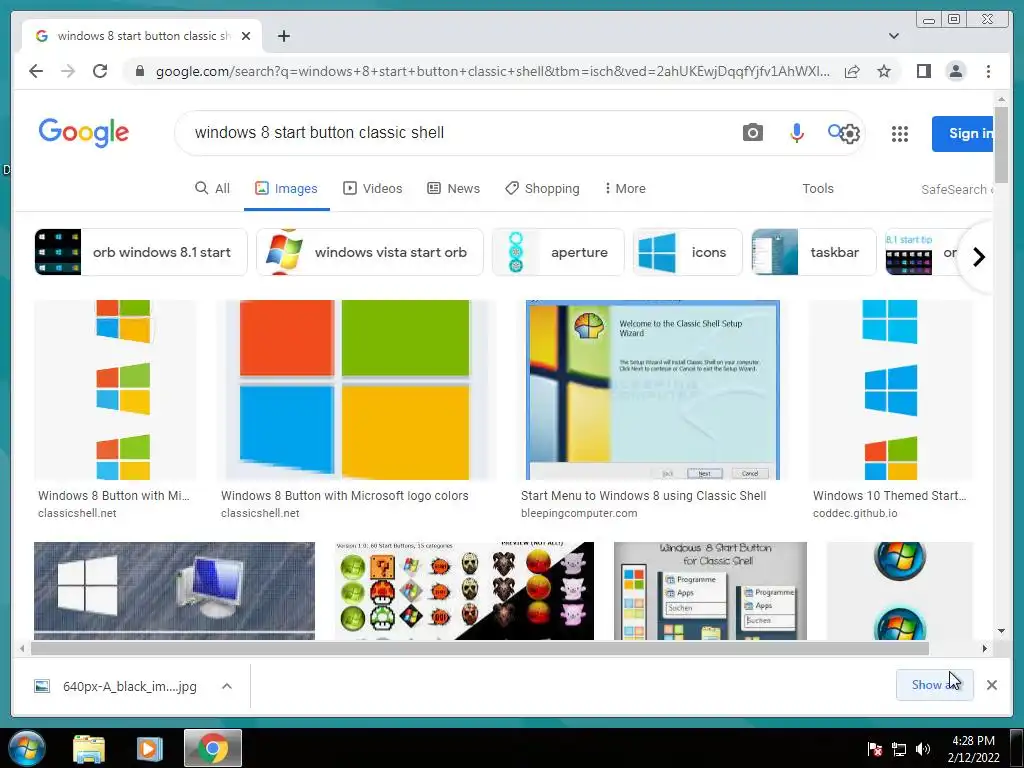Click the vertical scrollbar down arrow
This screenshot has width=1024, height=768.
click(1001, 631)
